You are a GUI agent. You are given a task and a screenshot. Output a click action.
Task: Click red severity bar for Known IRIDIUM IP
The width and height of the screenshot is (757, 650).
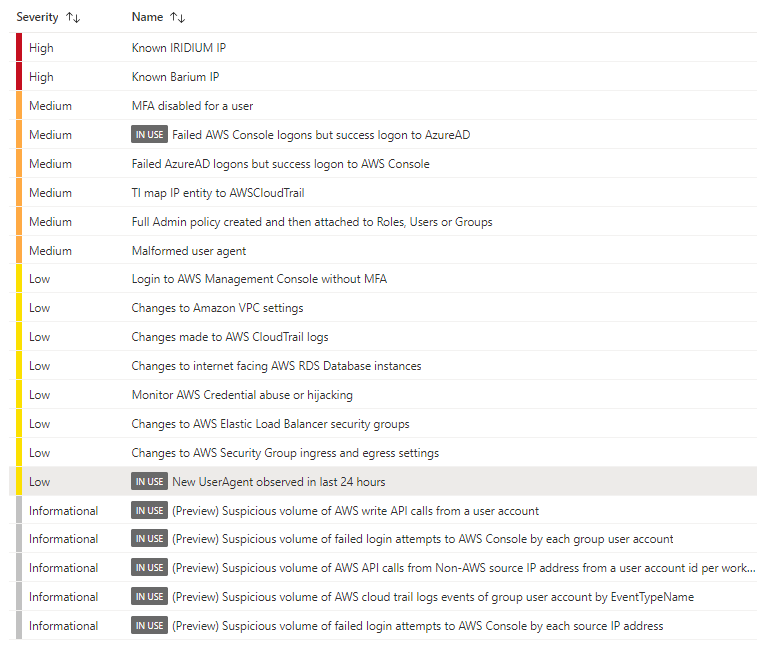19,48
